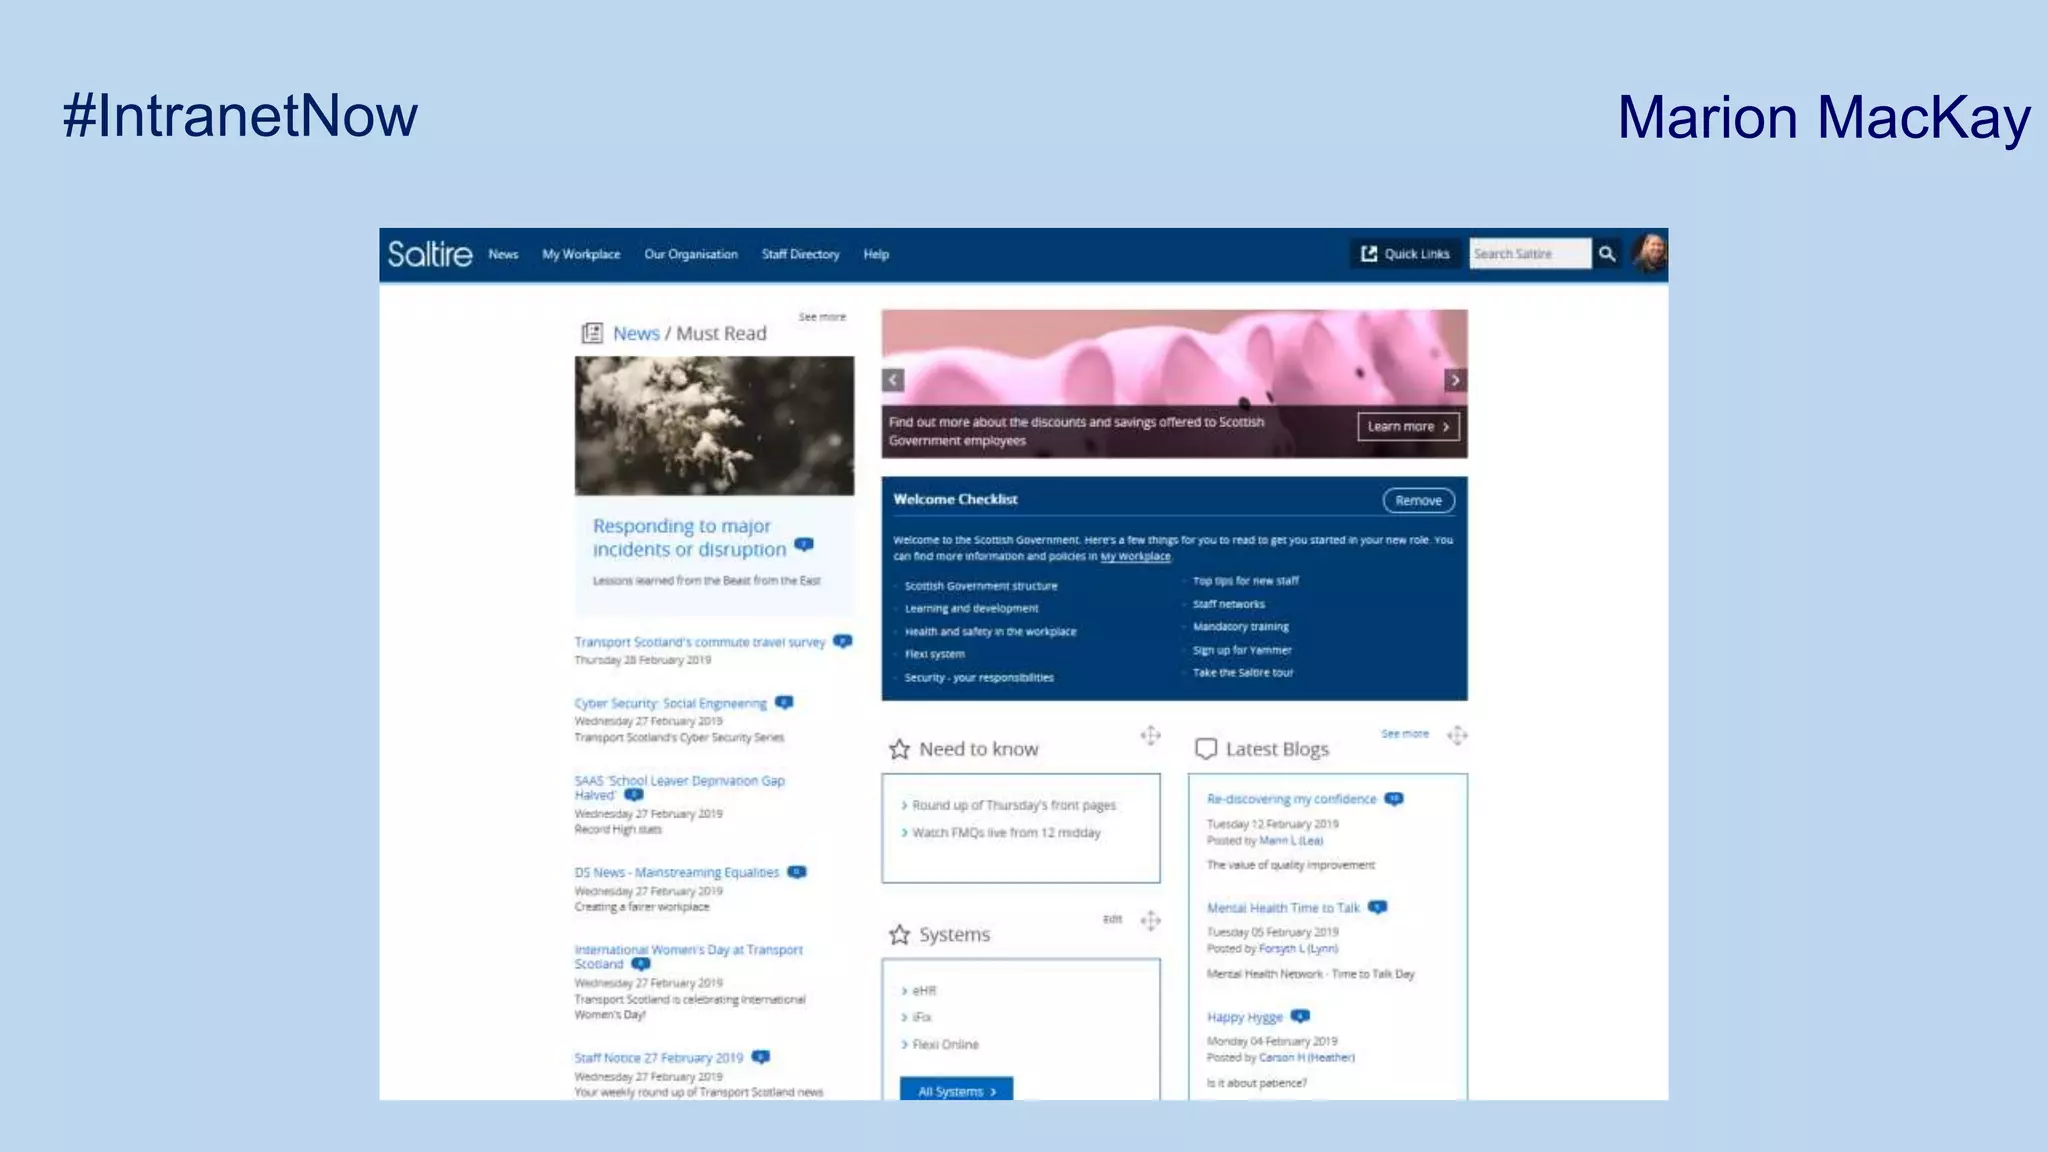2048x1152 pixels.
Task: Click the Systems widget move handle
Action: point(1150,920)
